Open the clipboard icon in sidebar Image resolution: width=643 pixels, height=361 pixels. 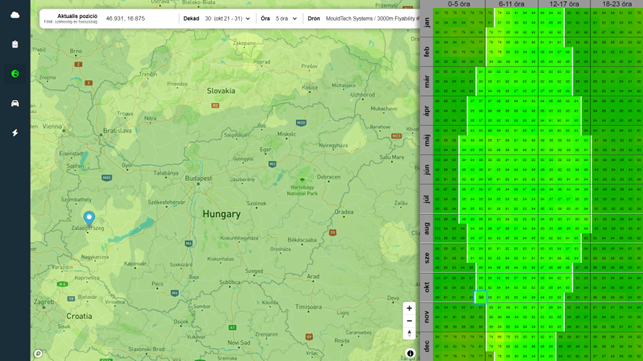(15, 44)
